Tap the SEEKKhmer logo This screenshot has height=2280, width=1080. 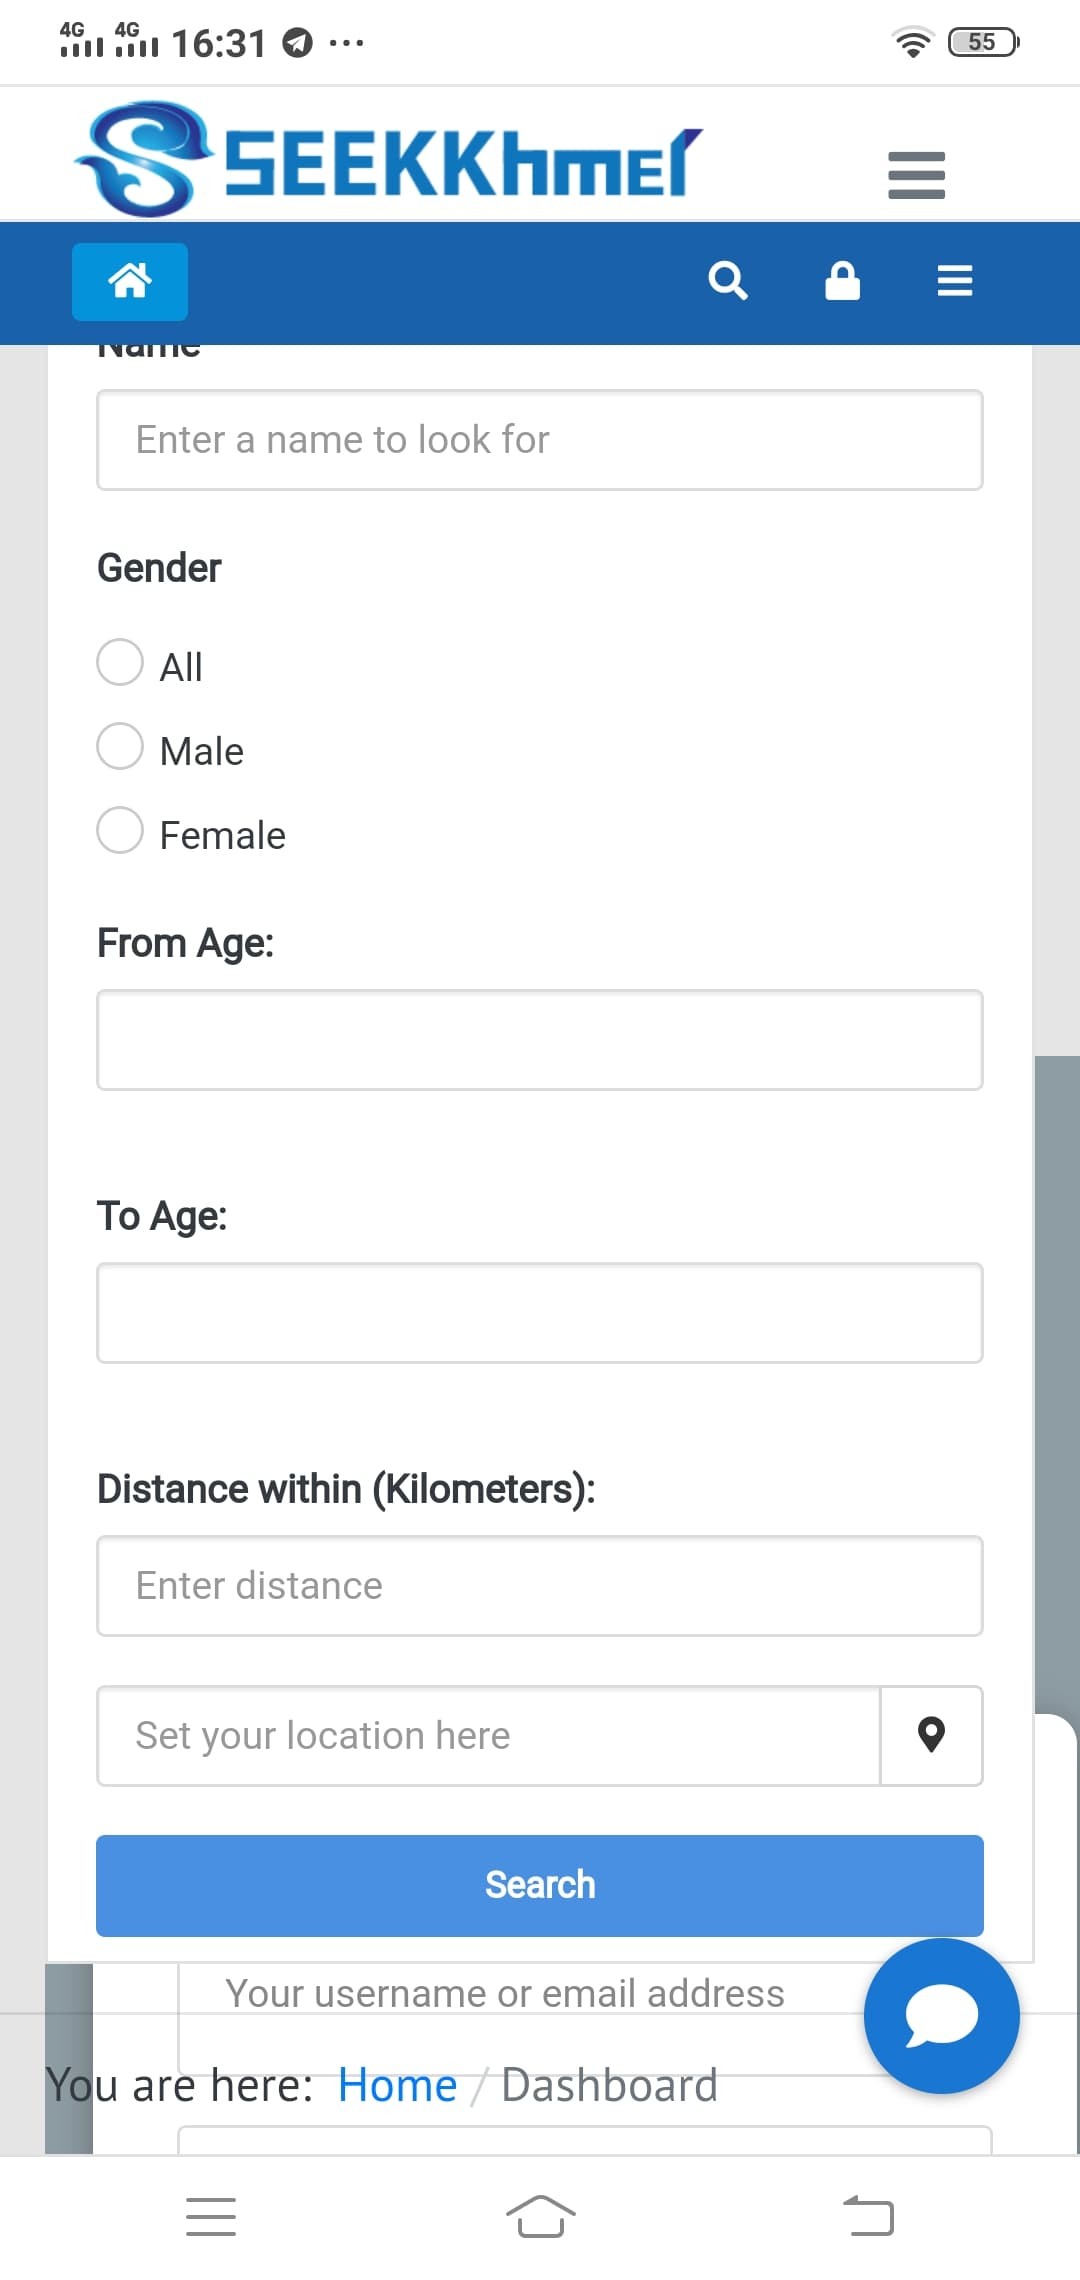(x=390, y=160)
